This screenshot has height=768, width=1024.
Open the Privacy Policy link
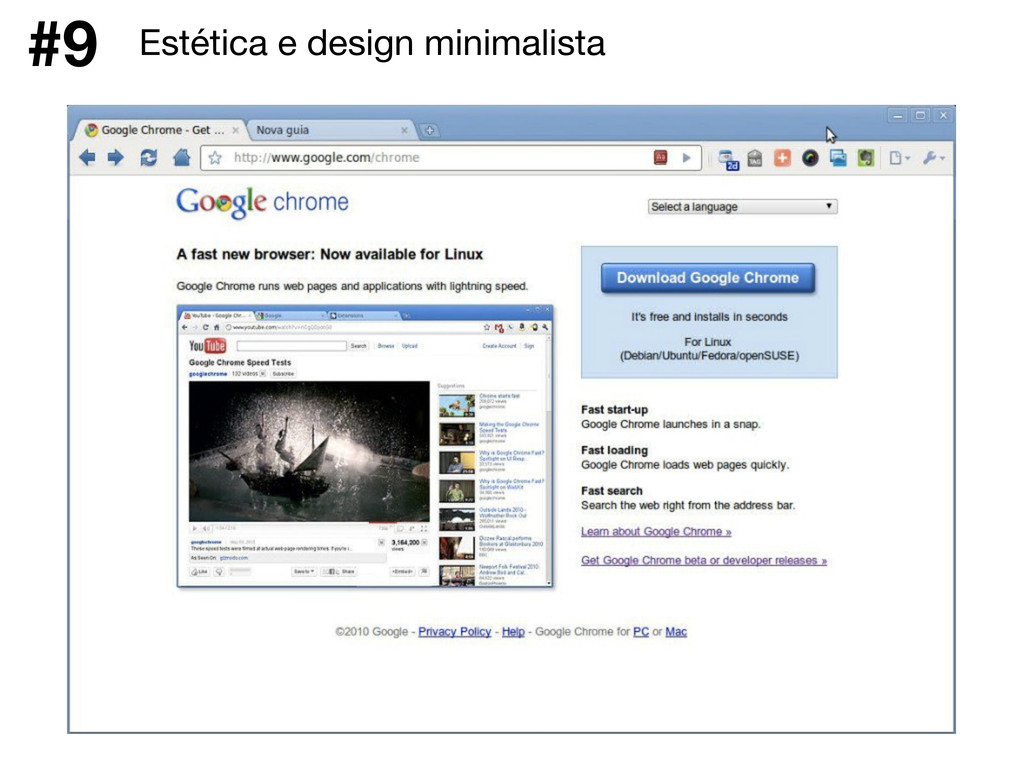(x=455, y=632)
